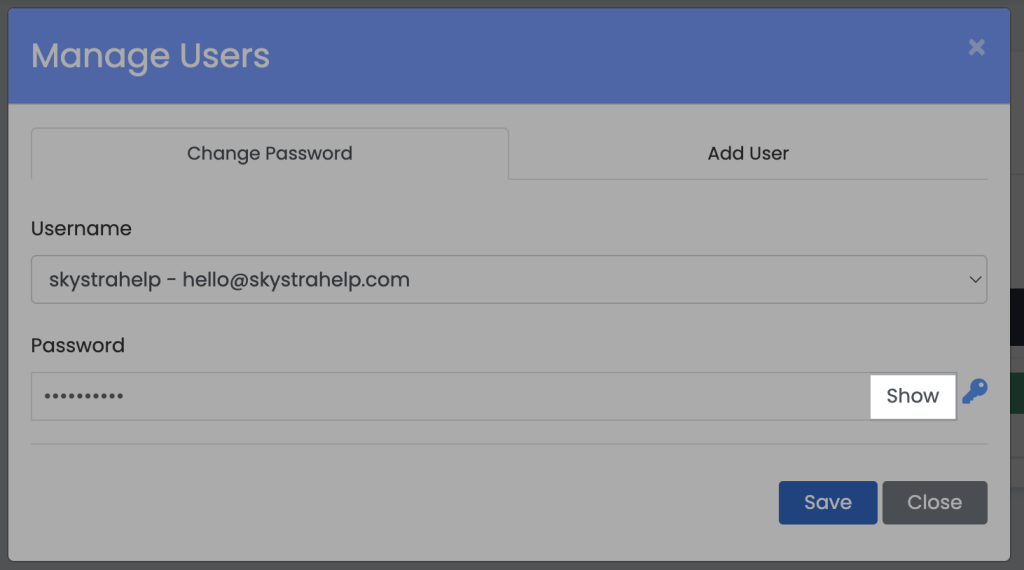Image resolution: width=1024 pixels, height=570 pixels.
Task: Show the hidden password
Action: point(912,396)
